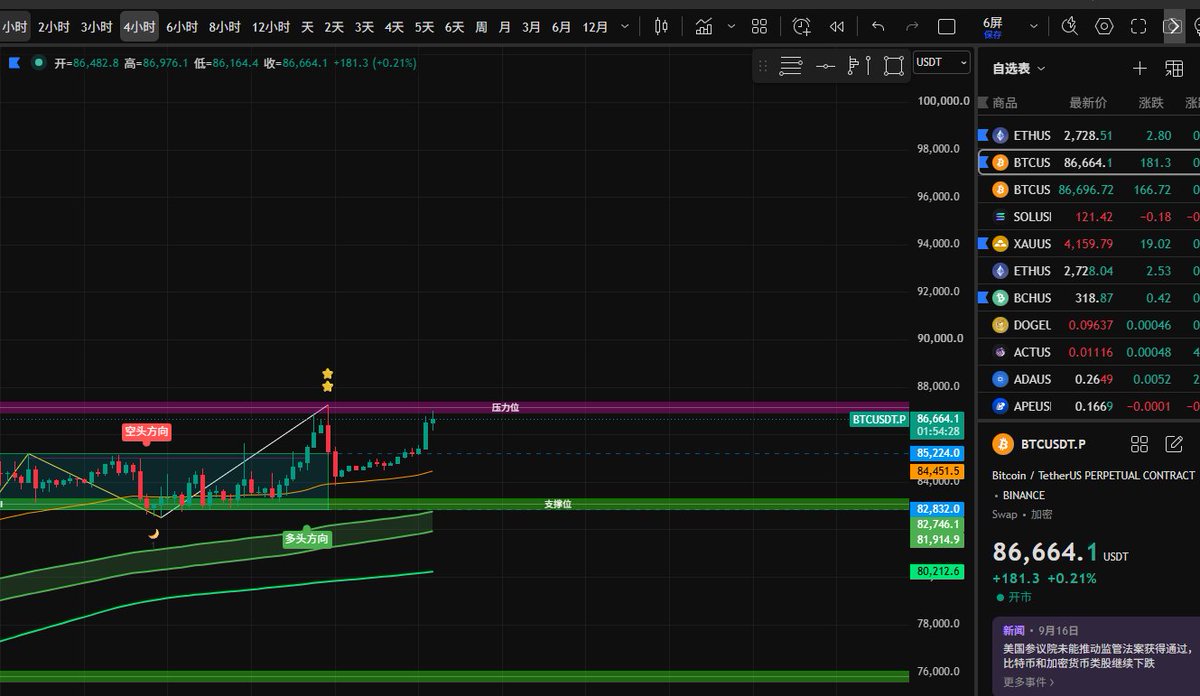Switch to the 3小时 timeframe

(97, 27)
